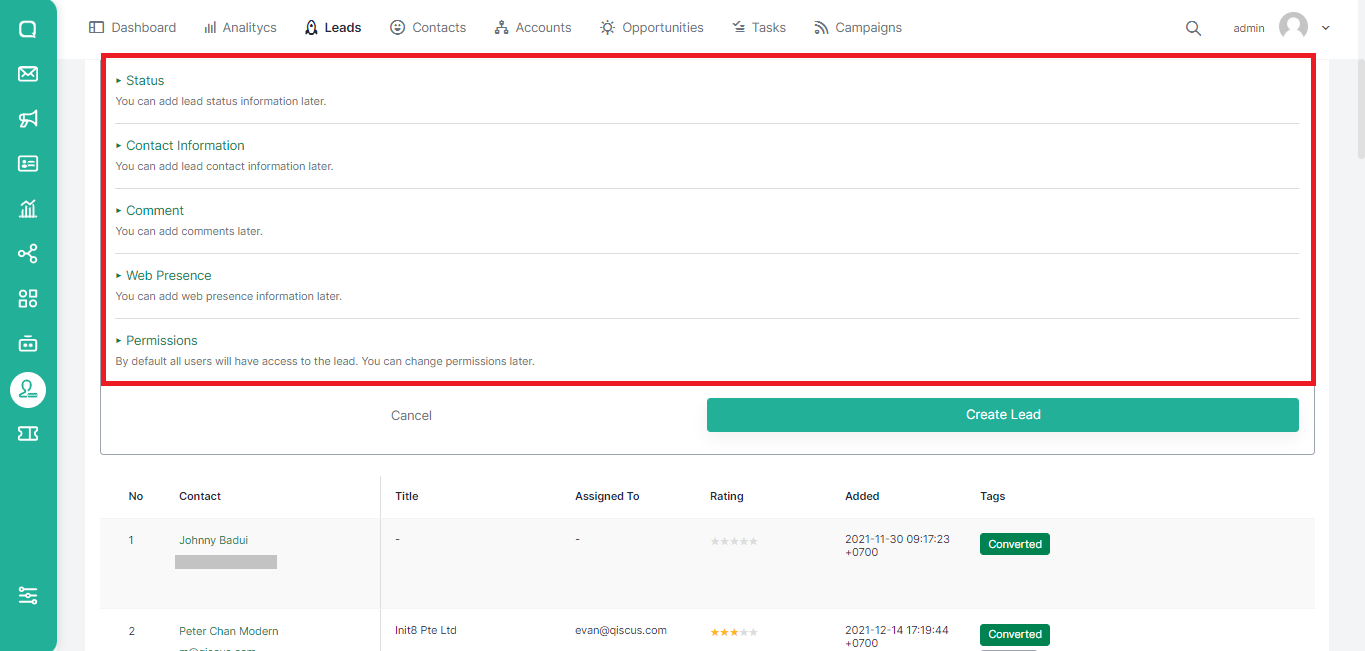The height and width of the screenshot is (651, 1365).
Task: Go to the Campaigns tab
Action: click(858, 28)
